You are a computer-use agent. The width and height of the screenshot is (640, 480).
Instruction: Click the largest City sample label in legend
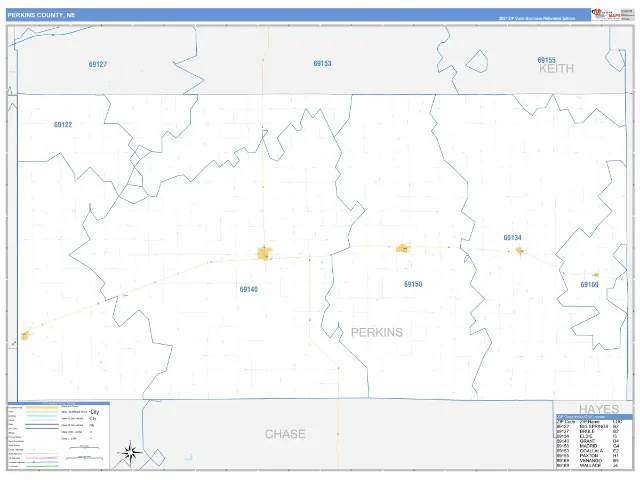tap(94, 412)
